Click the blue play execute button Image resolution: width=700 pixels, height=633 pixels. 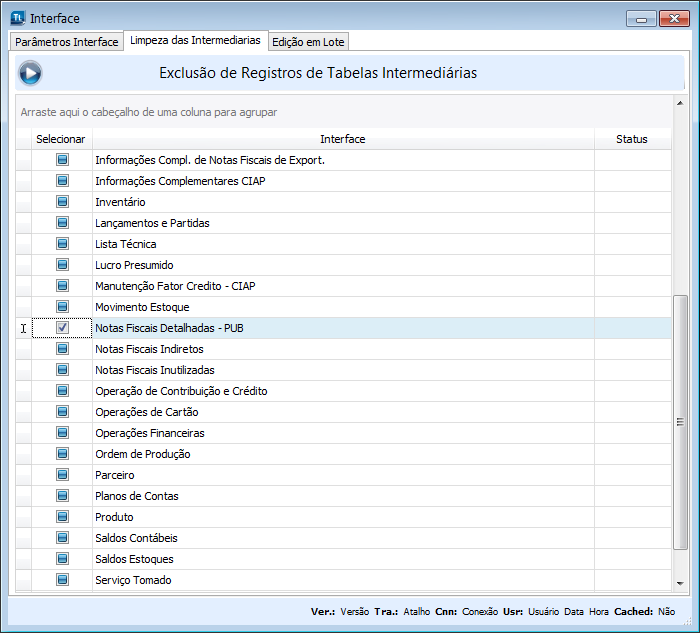click(x=31, y=73)
